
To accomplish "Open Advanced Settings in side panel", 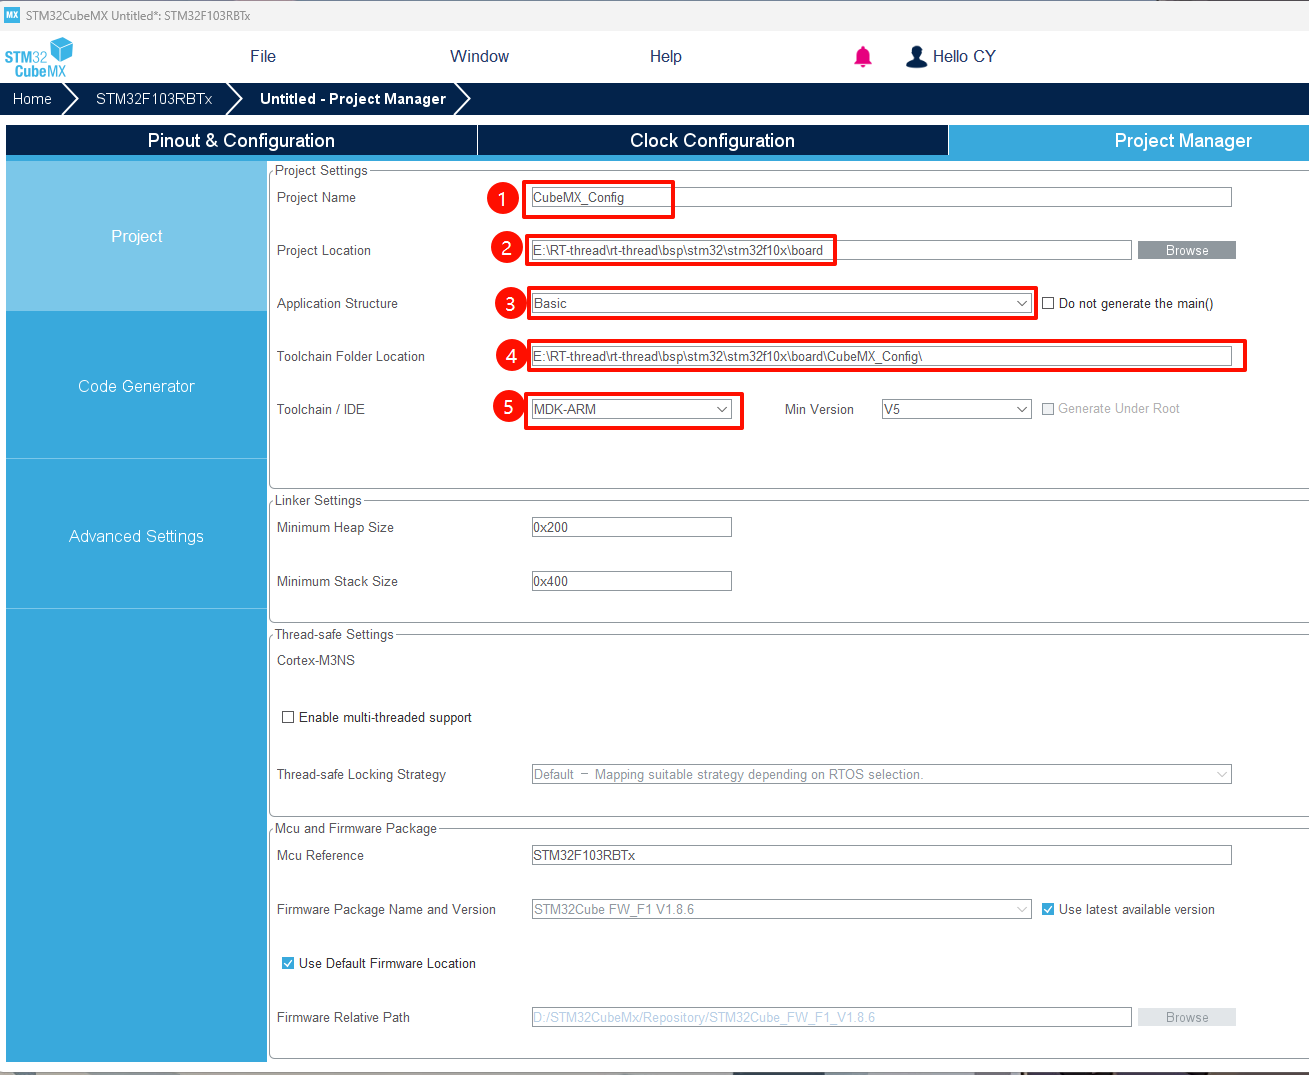I will tap(136, 536).
